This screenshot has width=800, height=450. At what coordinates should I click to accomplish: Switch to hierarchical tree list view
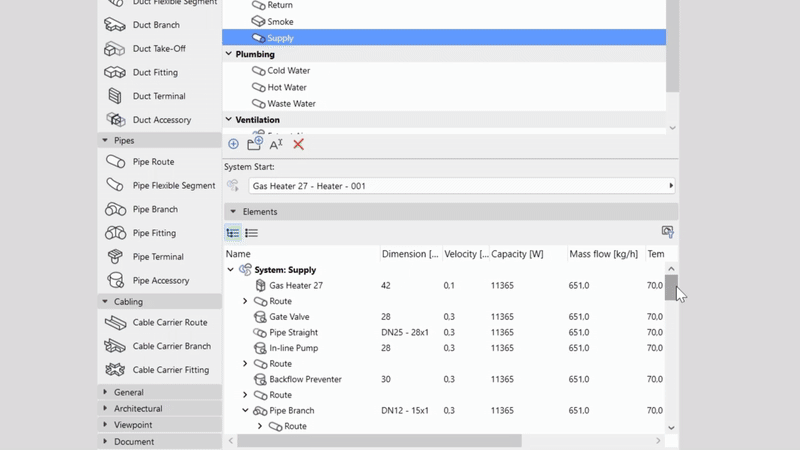[x=233, y=233]
